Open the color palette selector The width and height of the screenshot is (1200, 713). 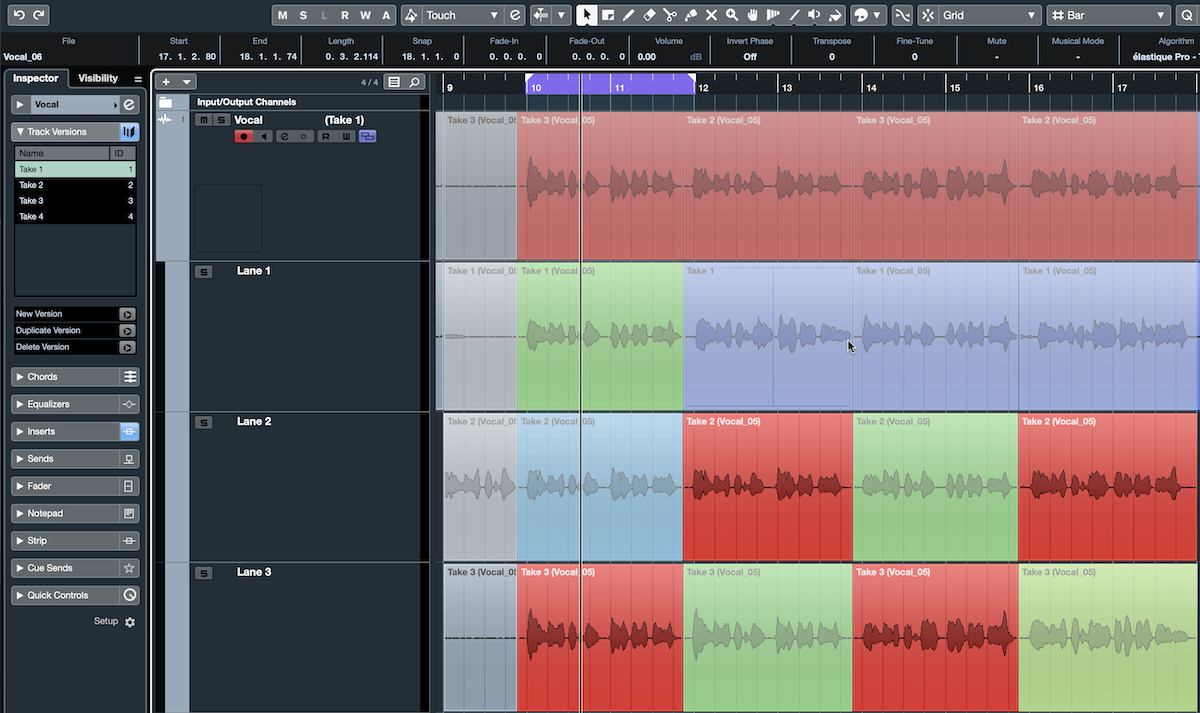point(868,15)
